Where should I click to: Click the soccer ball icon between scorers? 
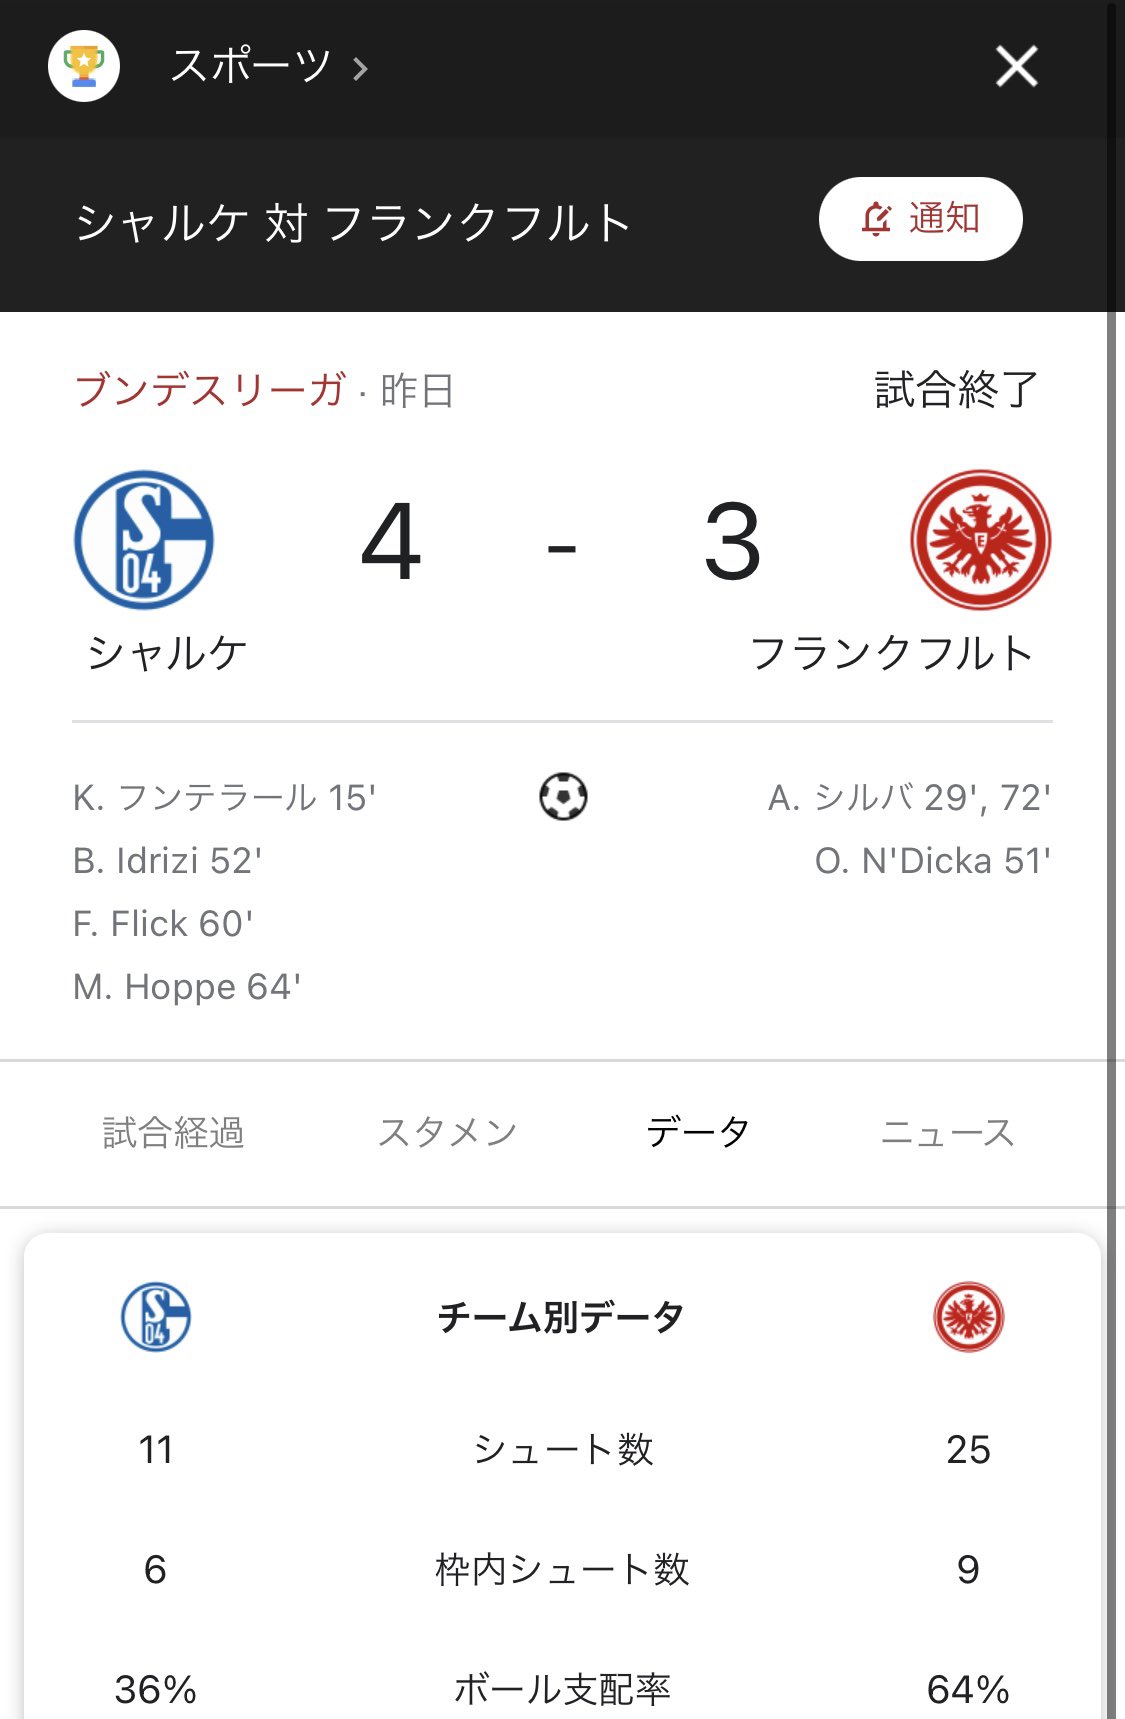coord(563,797)
